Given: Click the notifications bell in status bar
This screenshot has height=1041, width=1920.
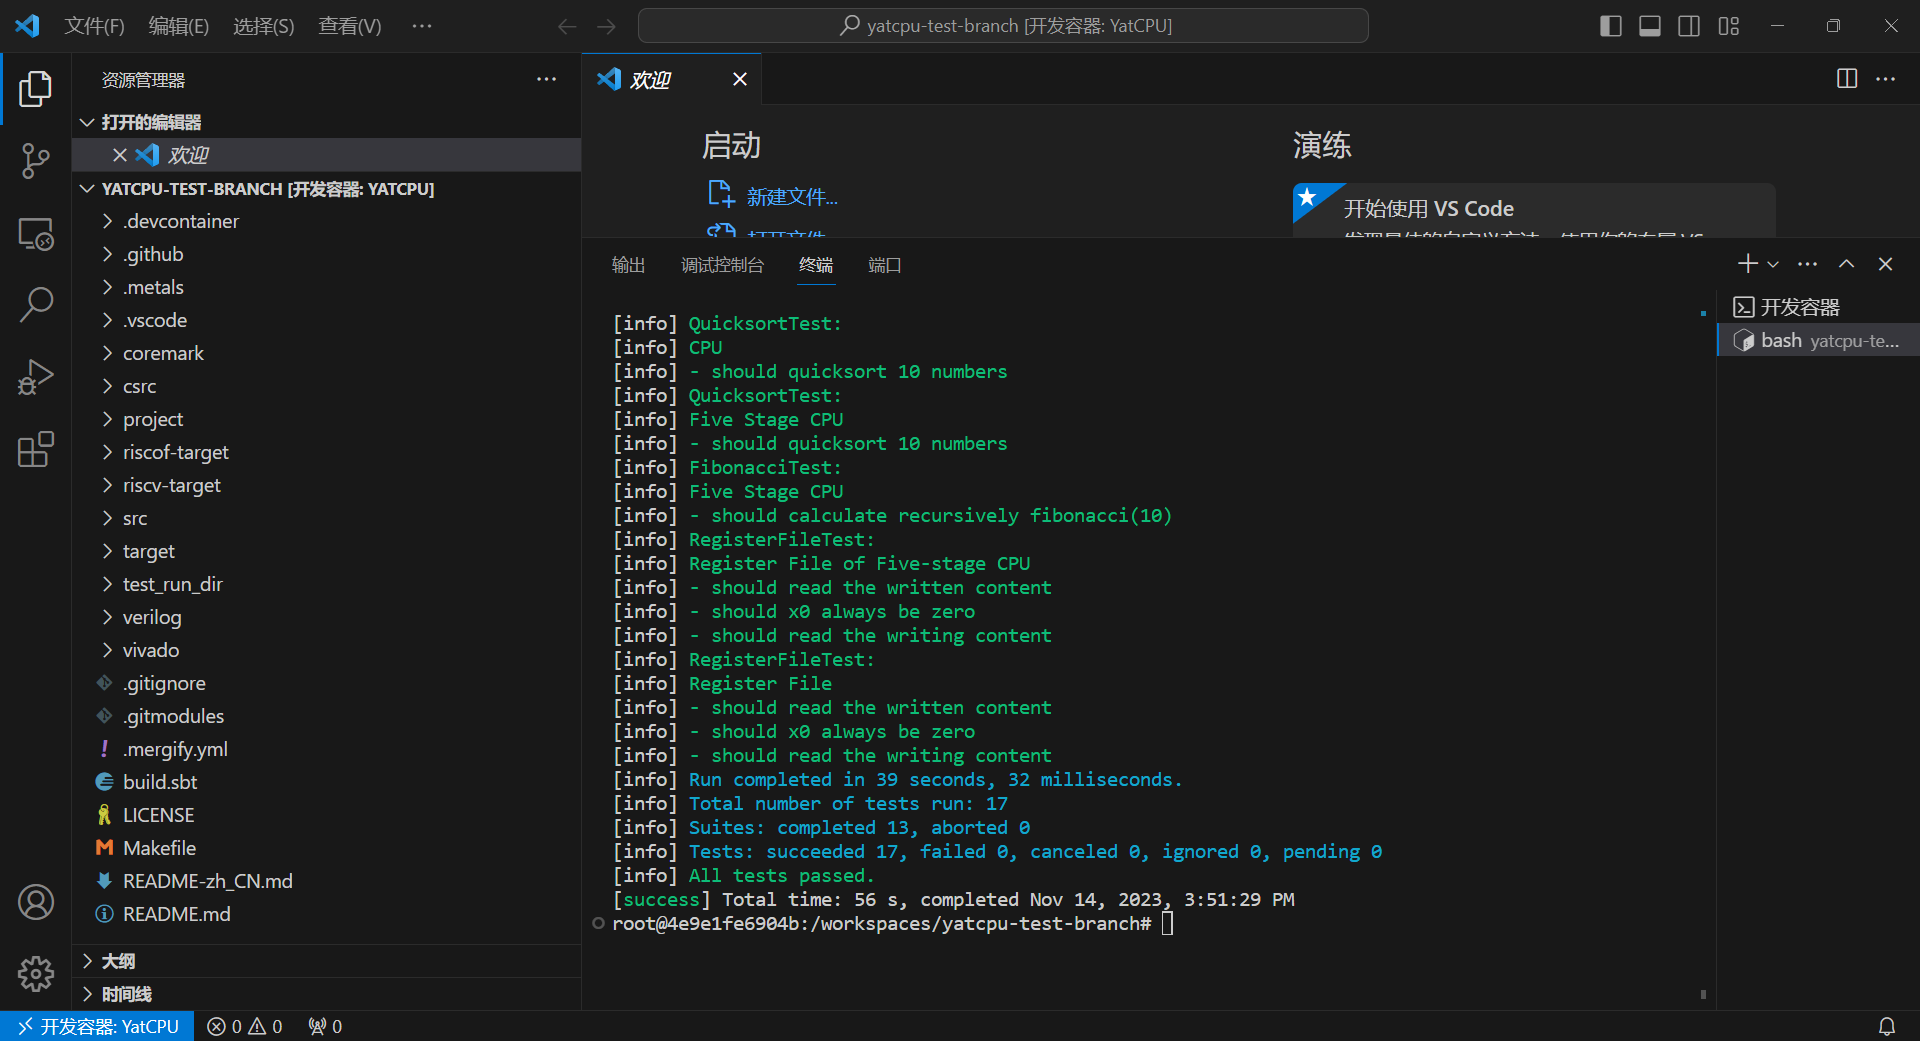Looking at the screenshot, I should tap(1886, 1026).
